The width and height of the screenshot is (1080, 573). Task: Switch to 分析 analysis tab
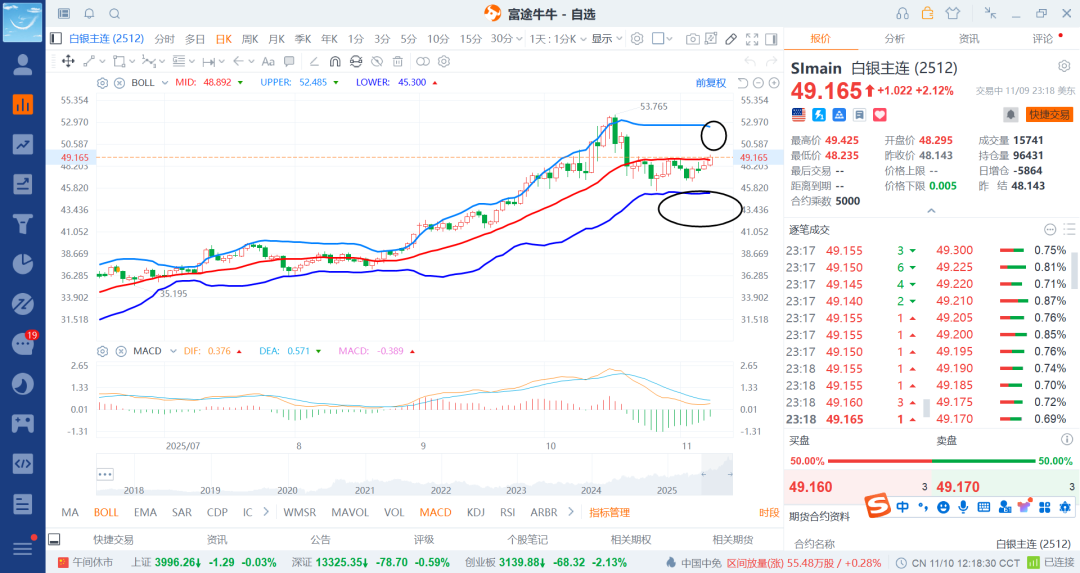click(x=895, y=39)
